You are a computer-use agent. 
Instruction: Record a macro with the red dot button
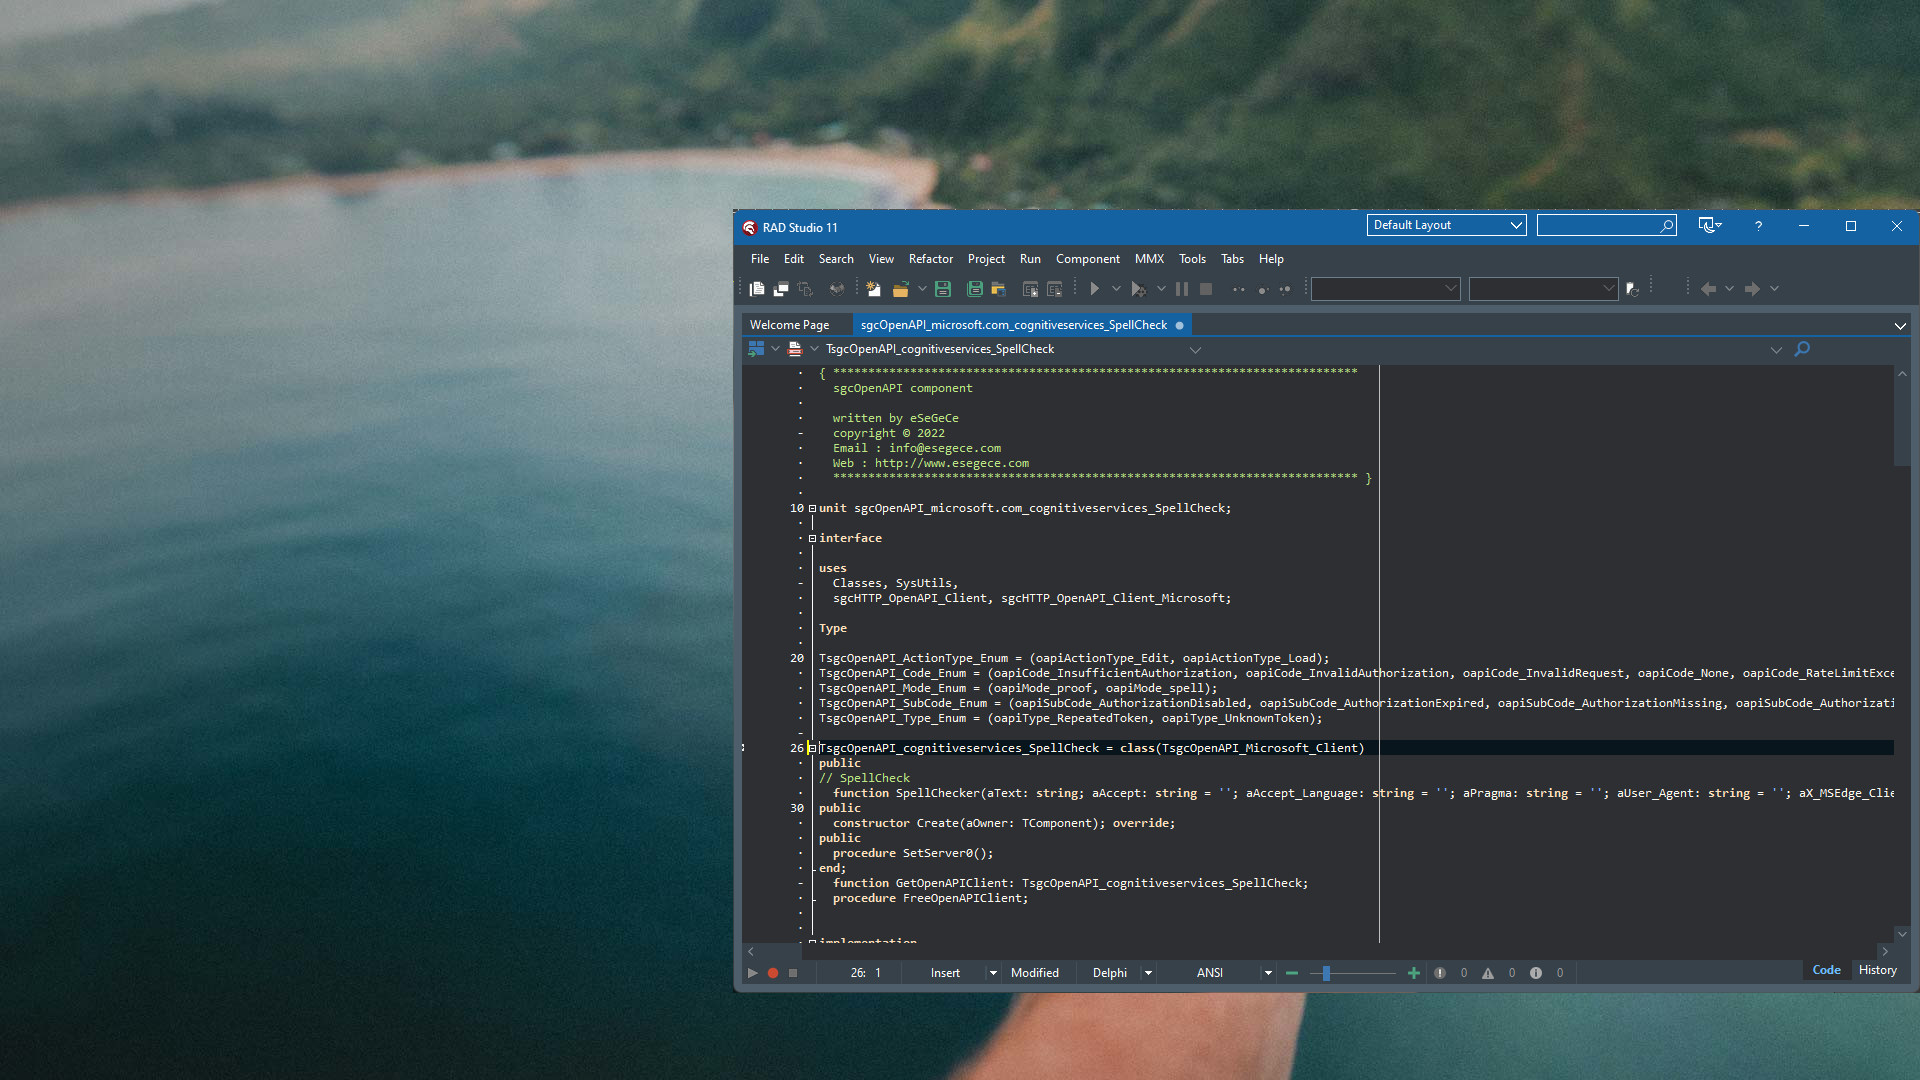[x=773, y=973]
